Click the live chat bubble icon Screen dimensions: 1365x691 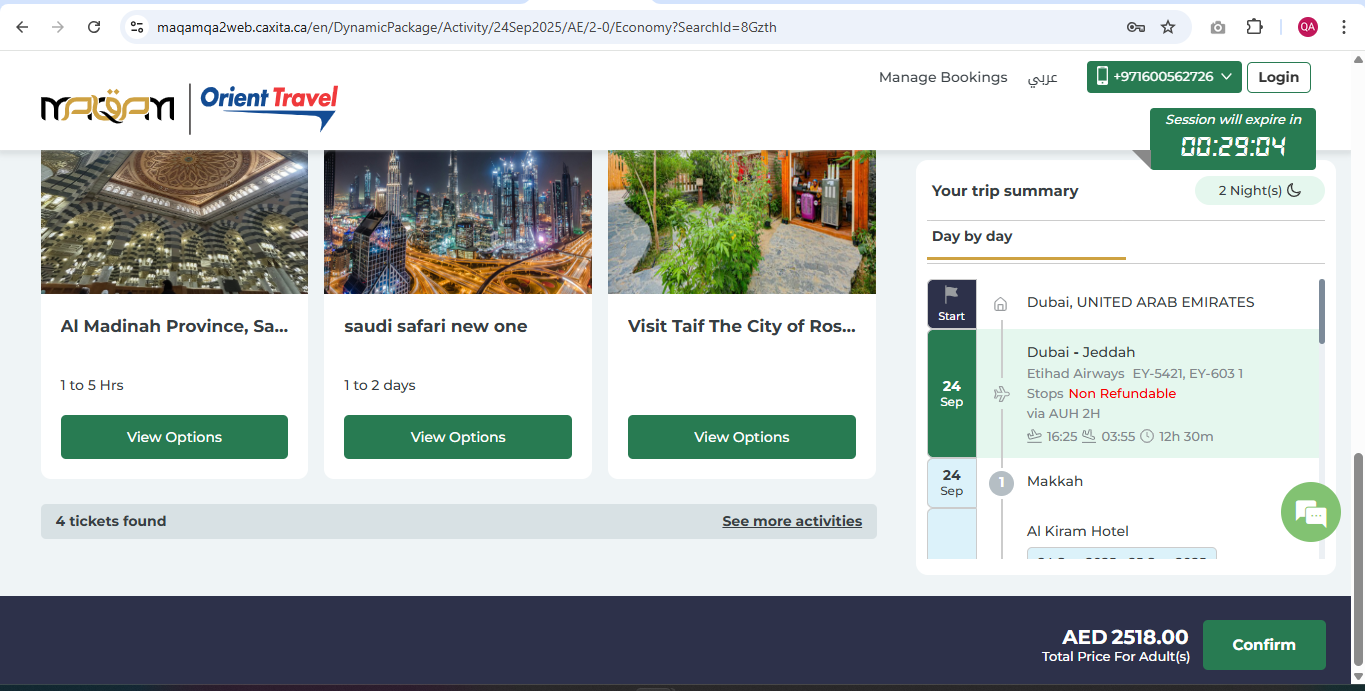click(x=1310, y=513)
